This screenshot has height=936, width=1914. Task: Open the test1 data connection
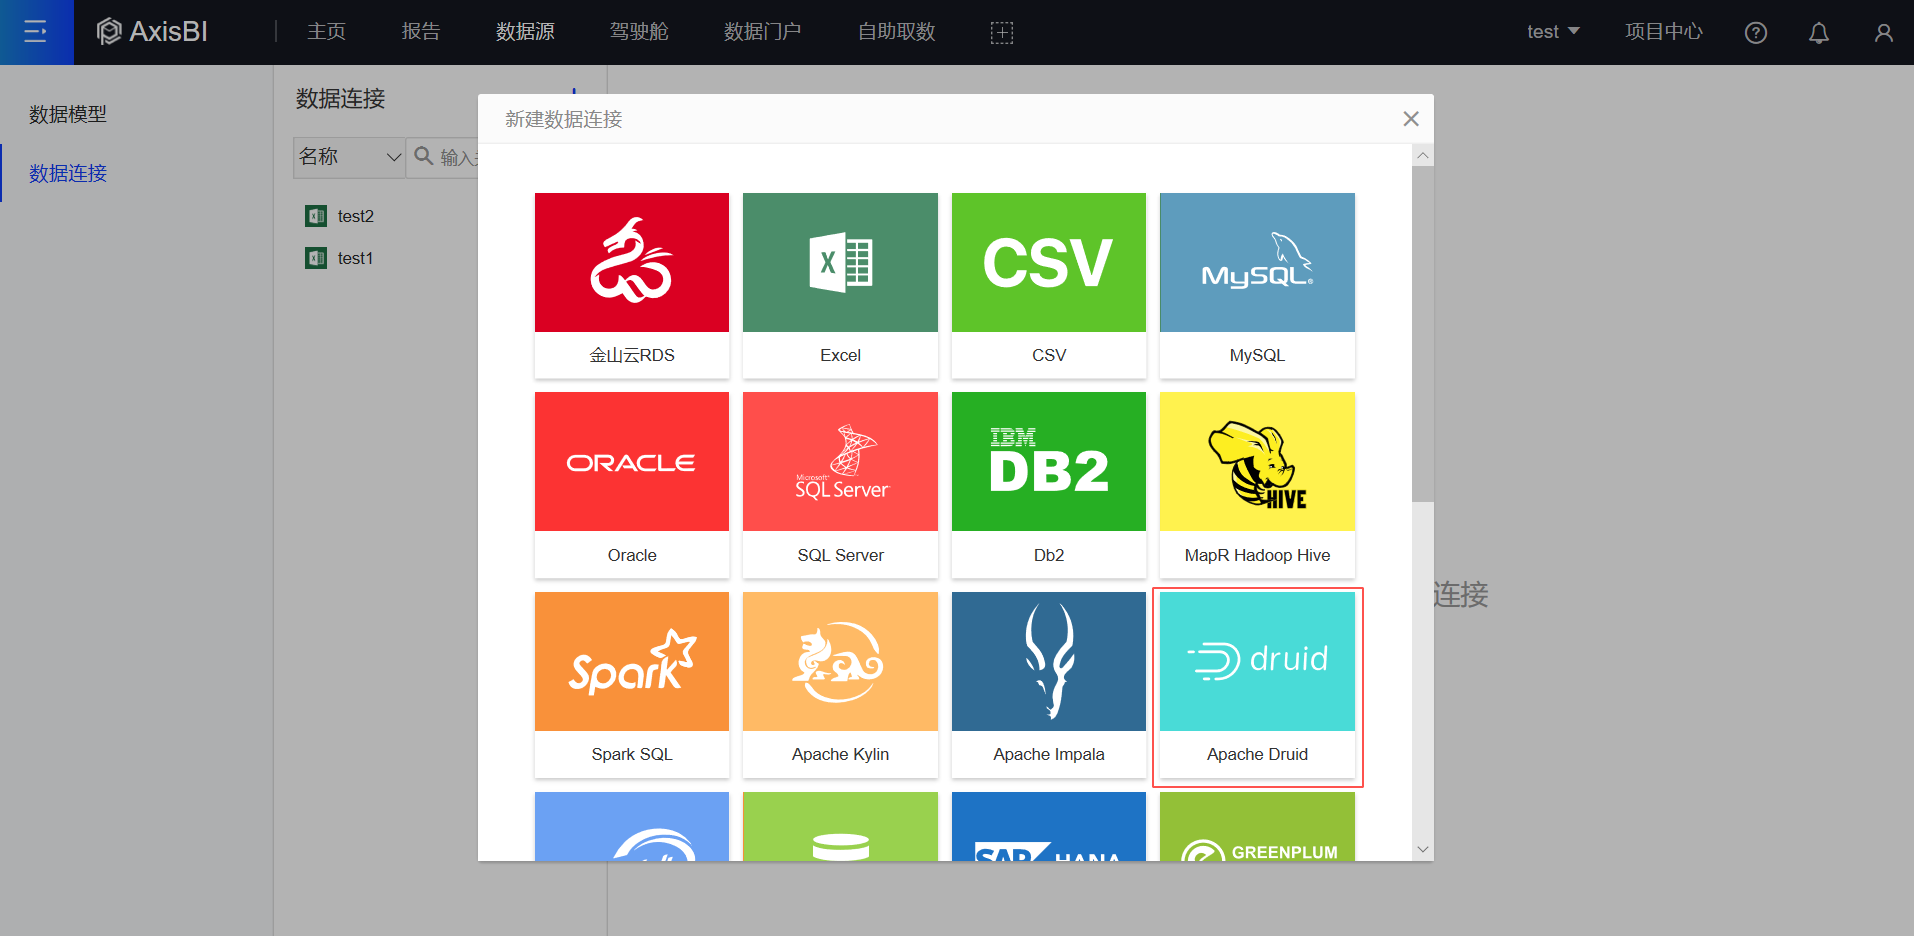355,258
